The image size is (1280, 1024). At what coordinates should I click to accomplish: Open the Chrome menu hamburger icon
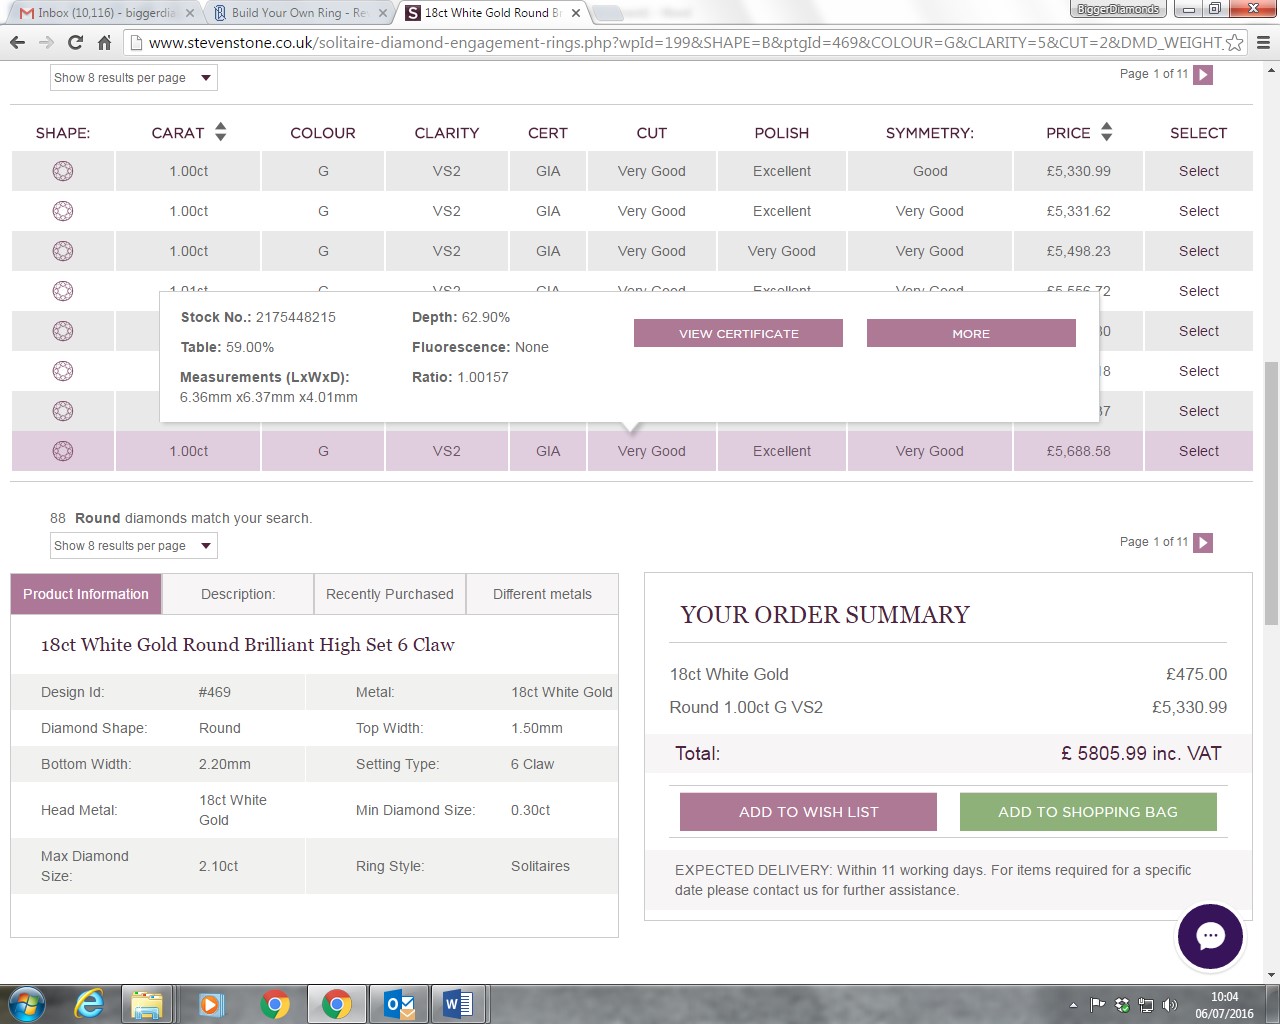1263,42
